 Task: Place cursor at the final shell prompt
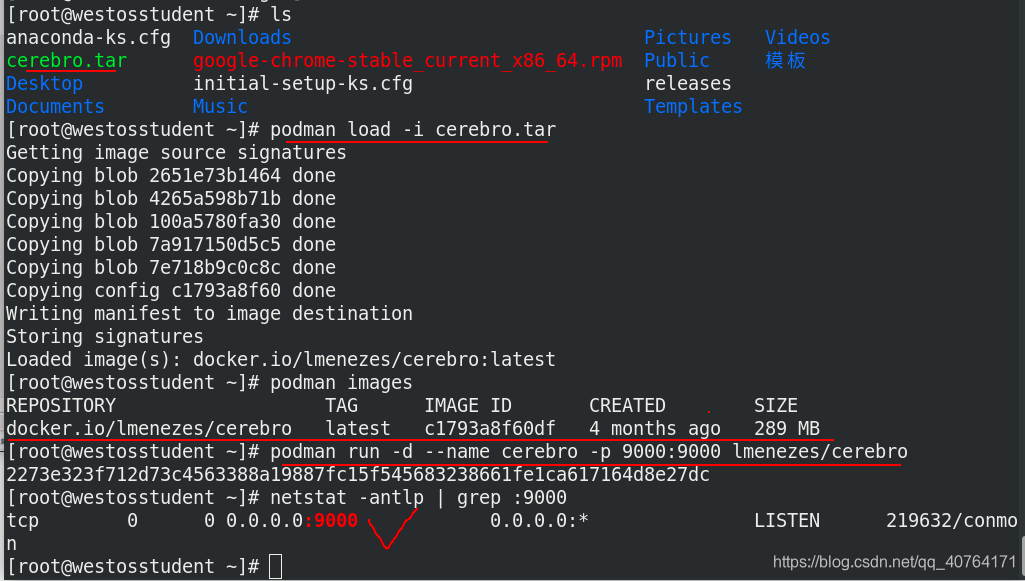pos(275,567)
